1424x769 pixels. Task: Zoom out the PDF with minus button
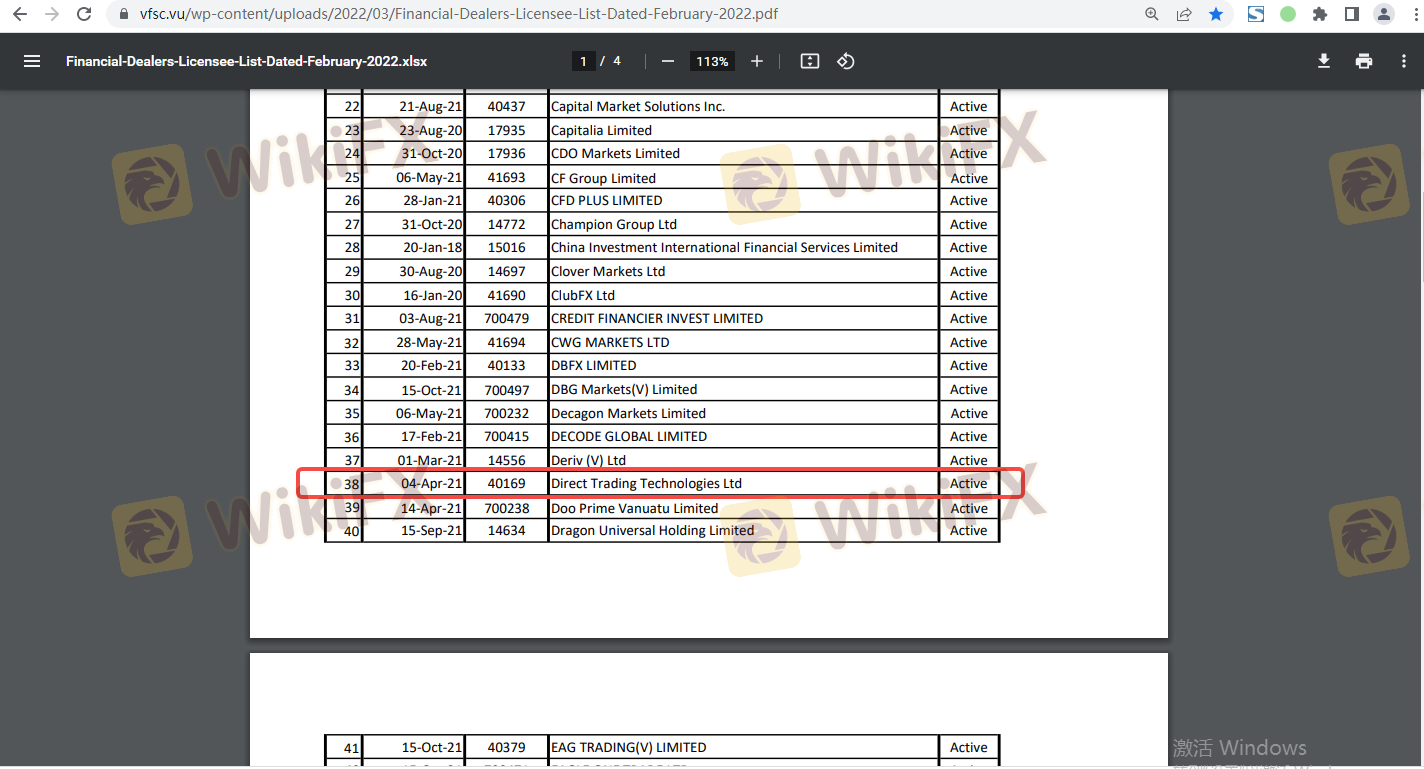point(668,61)
